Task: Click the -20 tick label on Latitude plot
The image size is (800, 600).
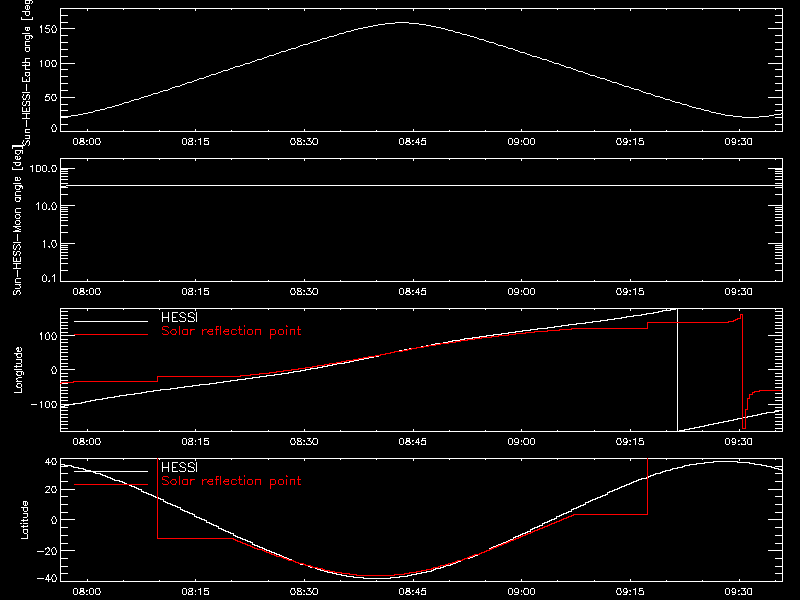Action: pyautogui.click(x=47, y=551)
